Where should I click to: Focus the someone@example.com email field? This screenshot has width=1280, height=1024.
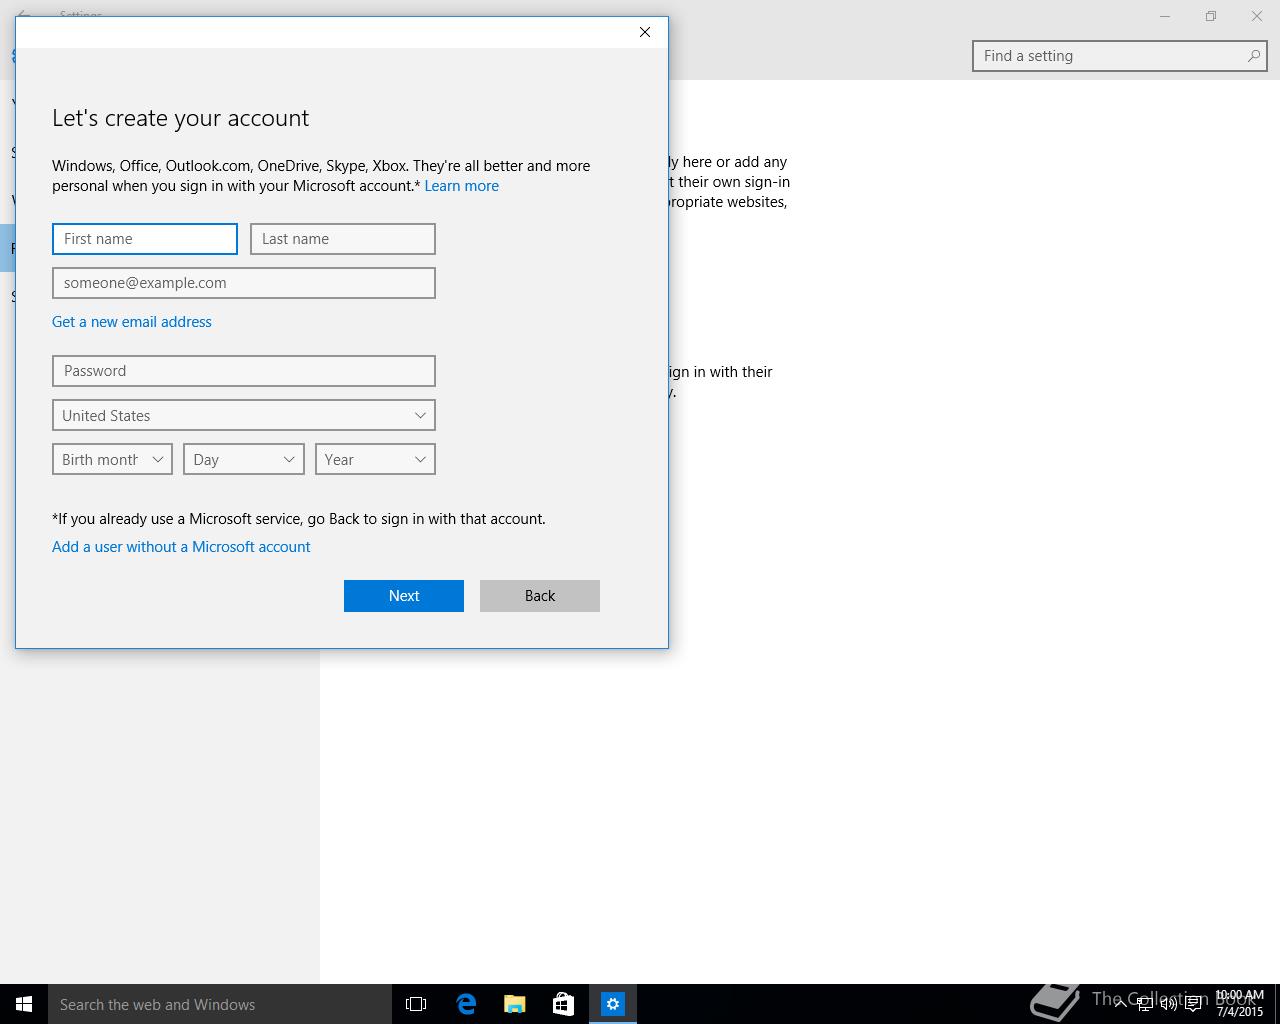point(244,283)
